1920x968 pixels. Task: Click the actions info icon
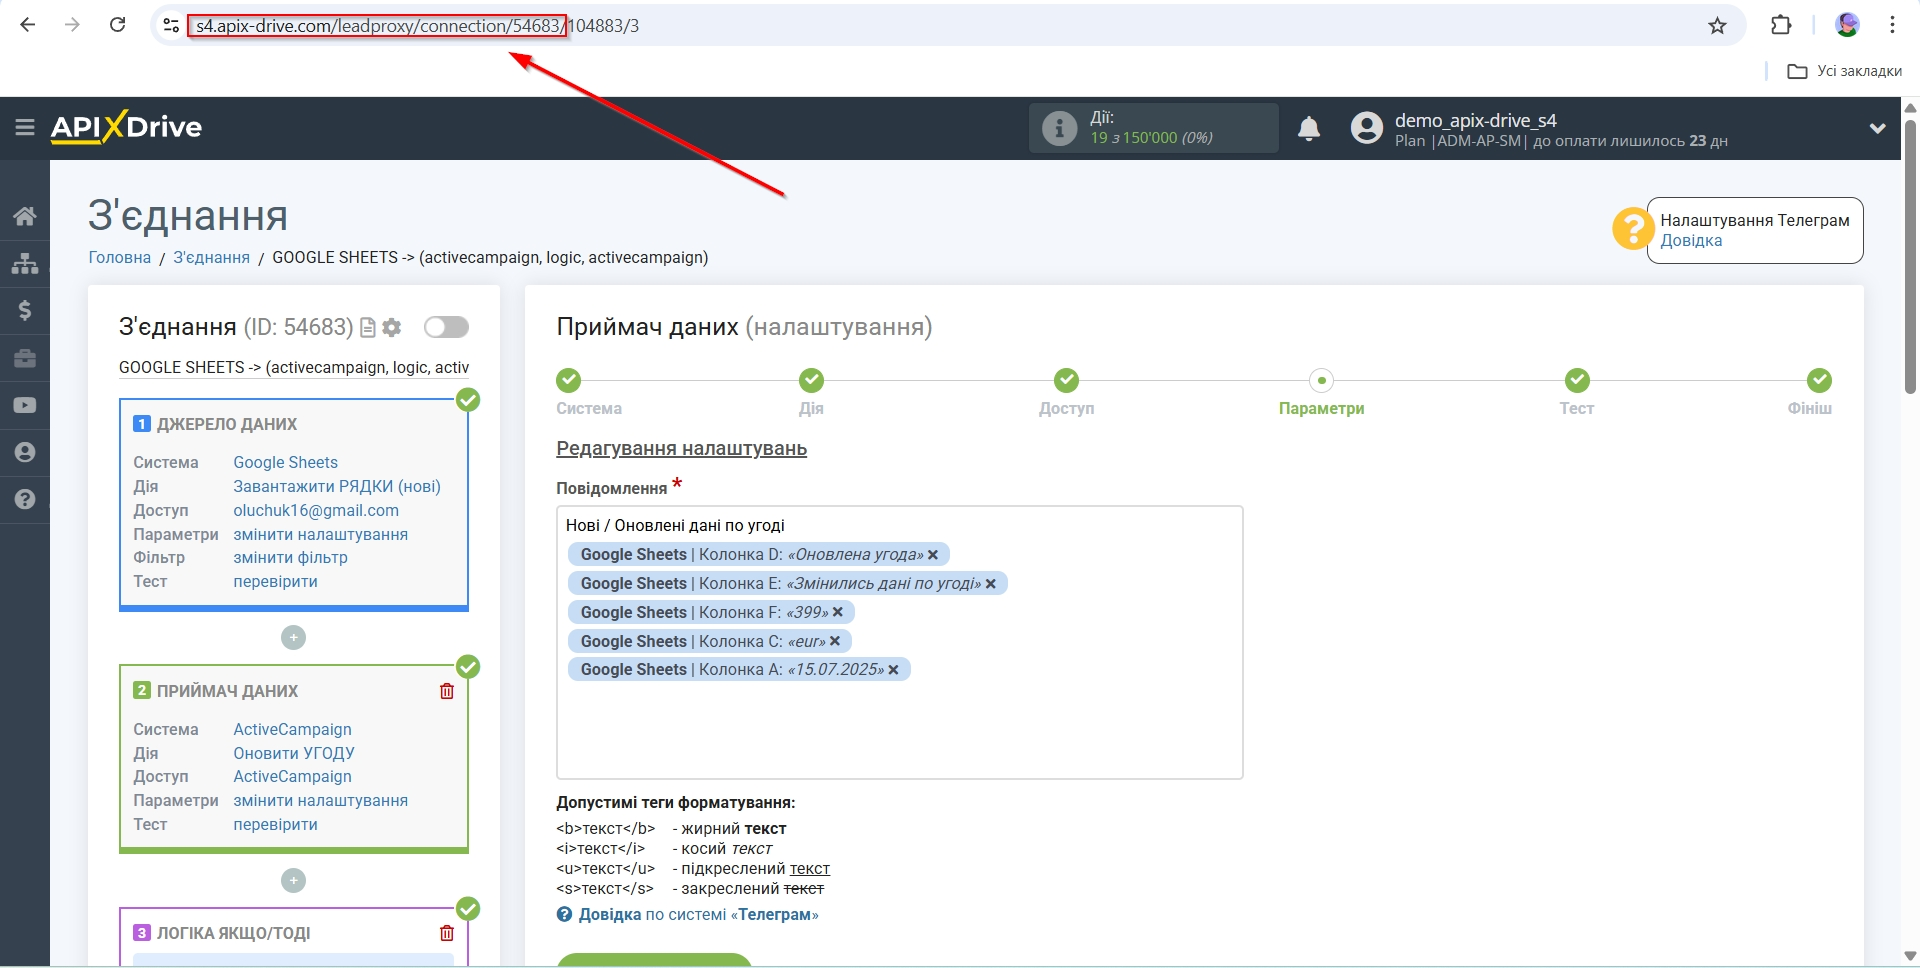(x=1059, y=128)
